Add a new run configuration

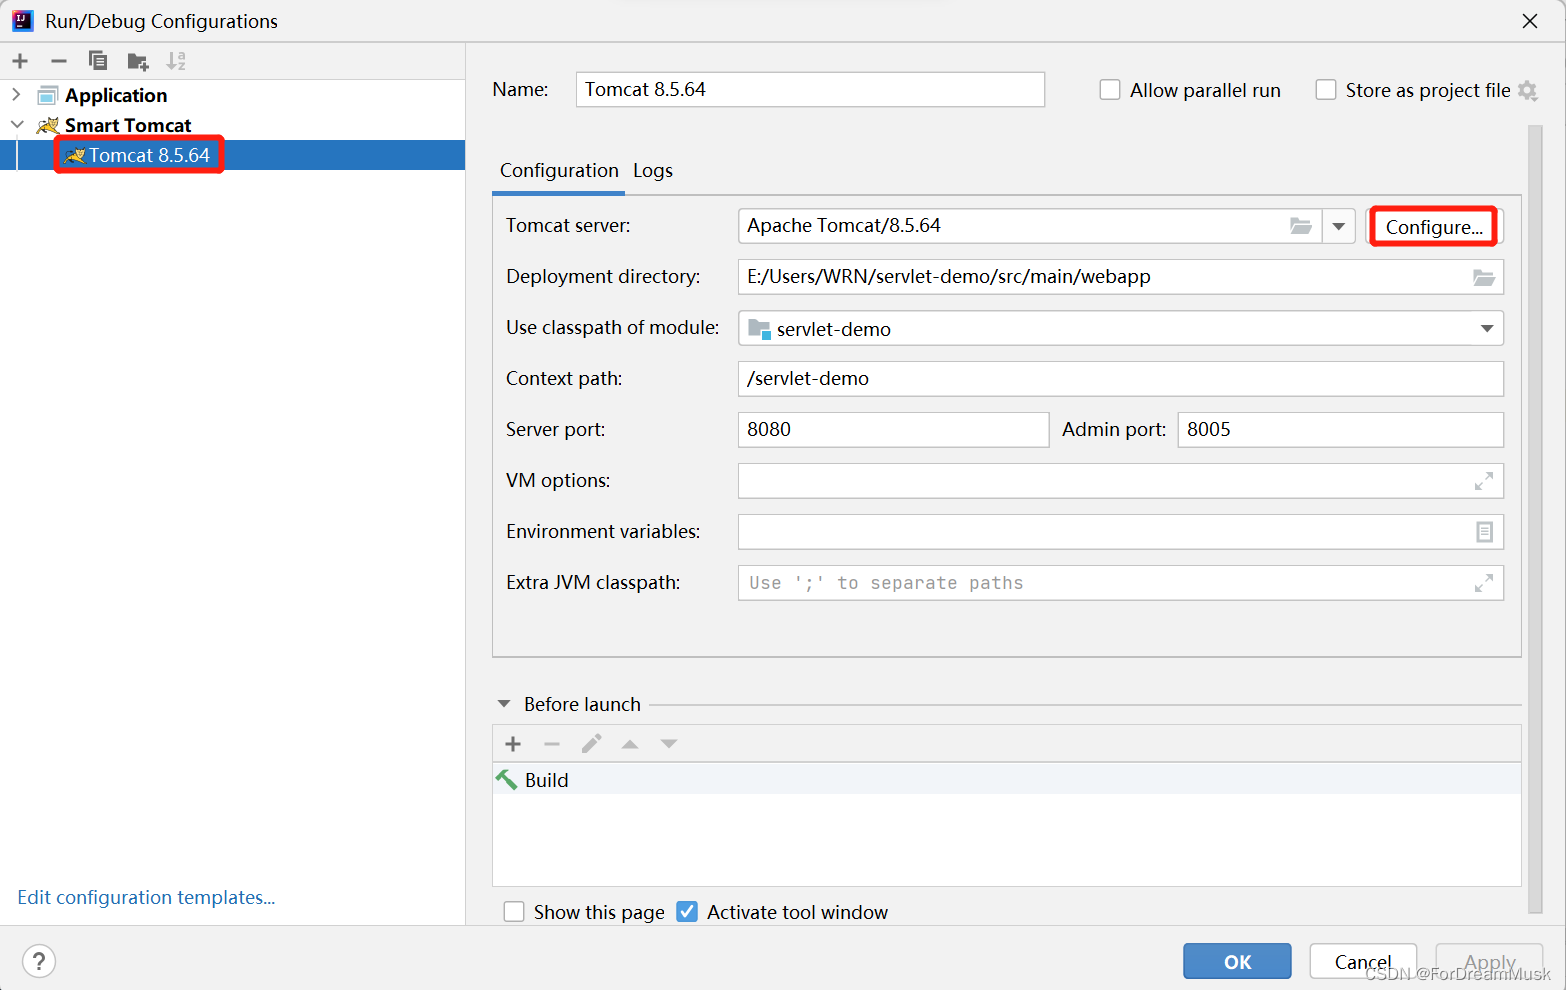[x=20, y=61]
